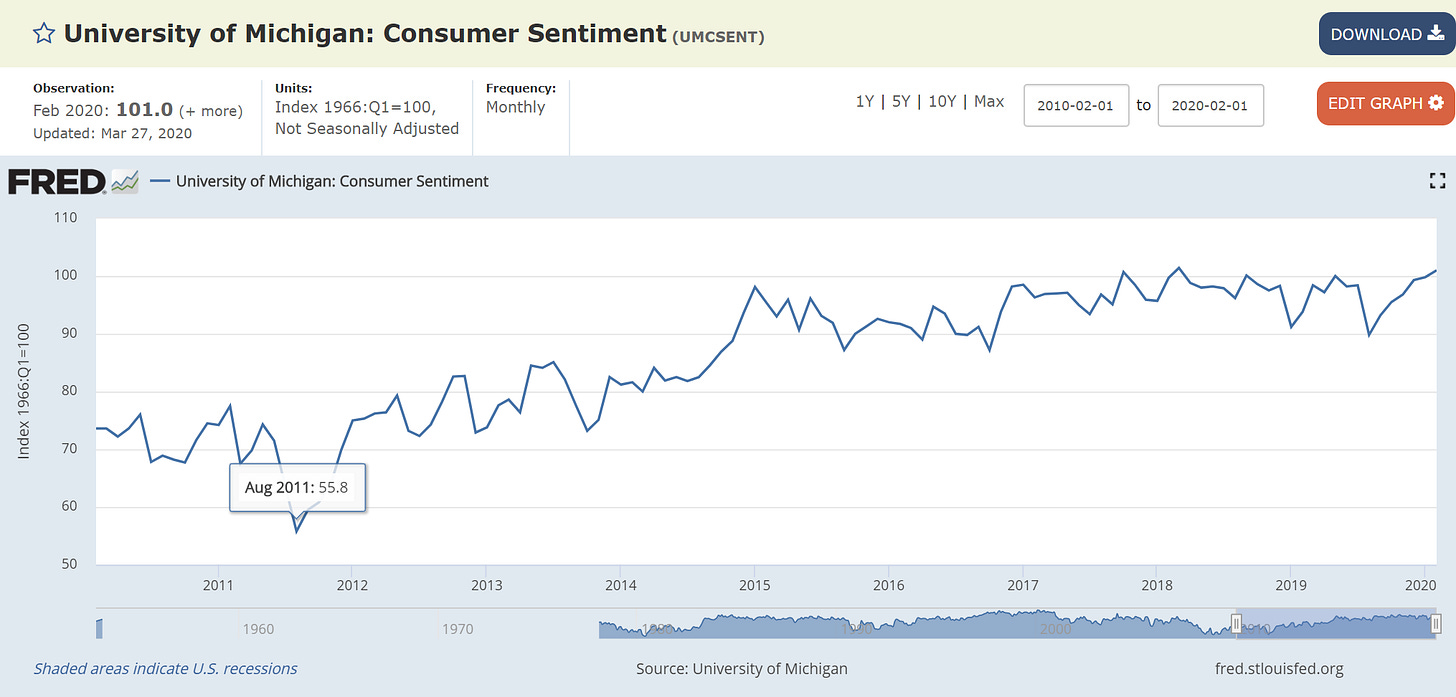Select the Max date range
Screen dimensions: 1456x697
(989, 102)
